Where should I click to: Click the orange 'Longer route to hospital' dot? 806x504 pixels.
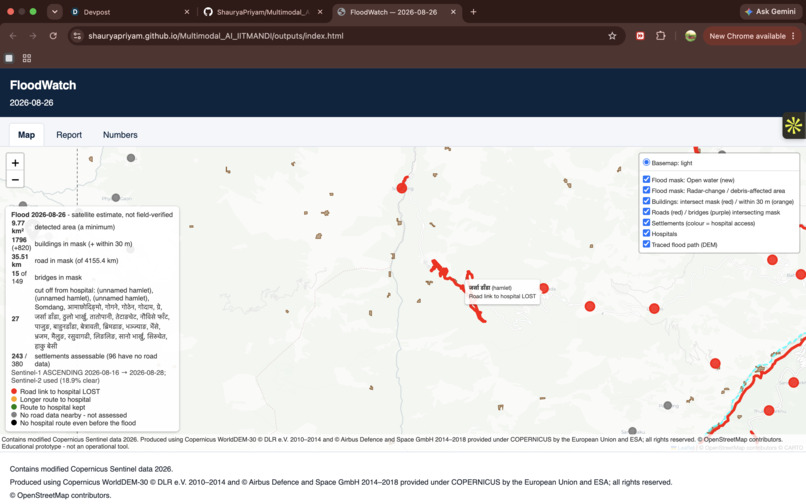click(14, 399)
